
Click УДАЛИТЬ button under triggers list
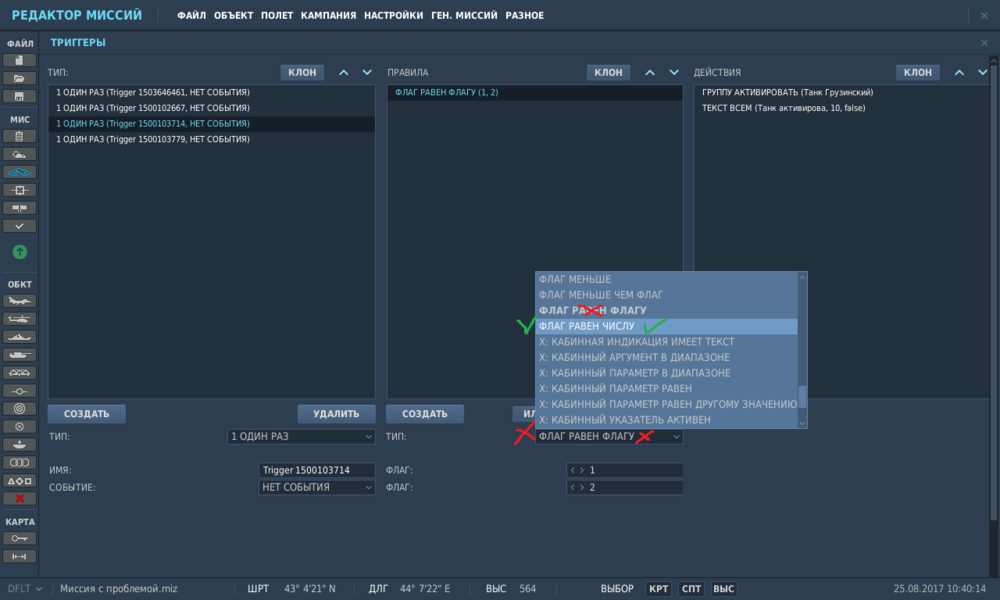[336, 414]
